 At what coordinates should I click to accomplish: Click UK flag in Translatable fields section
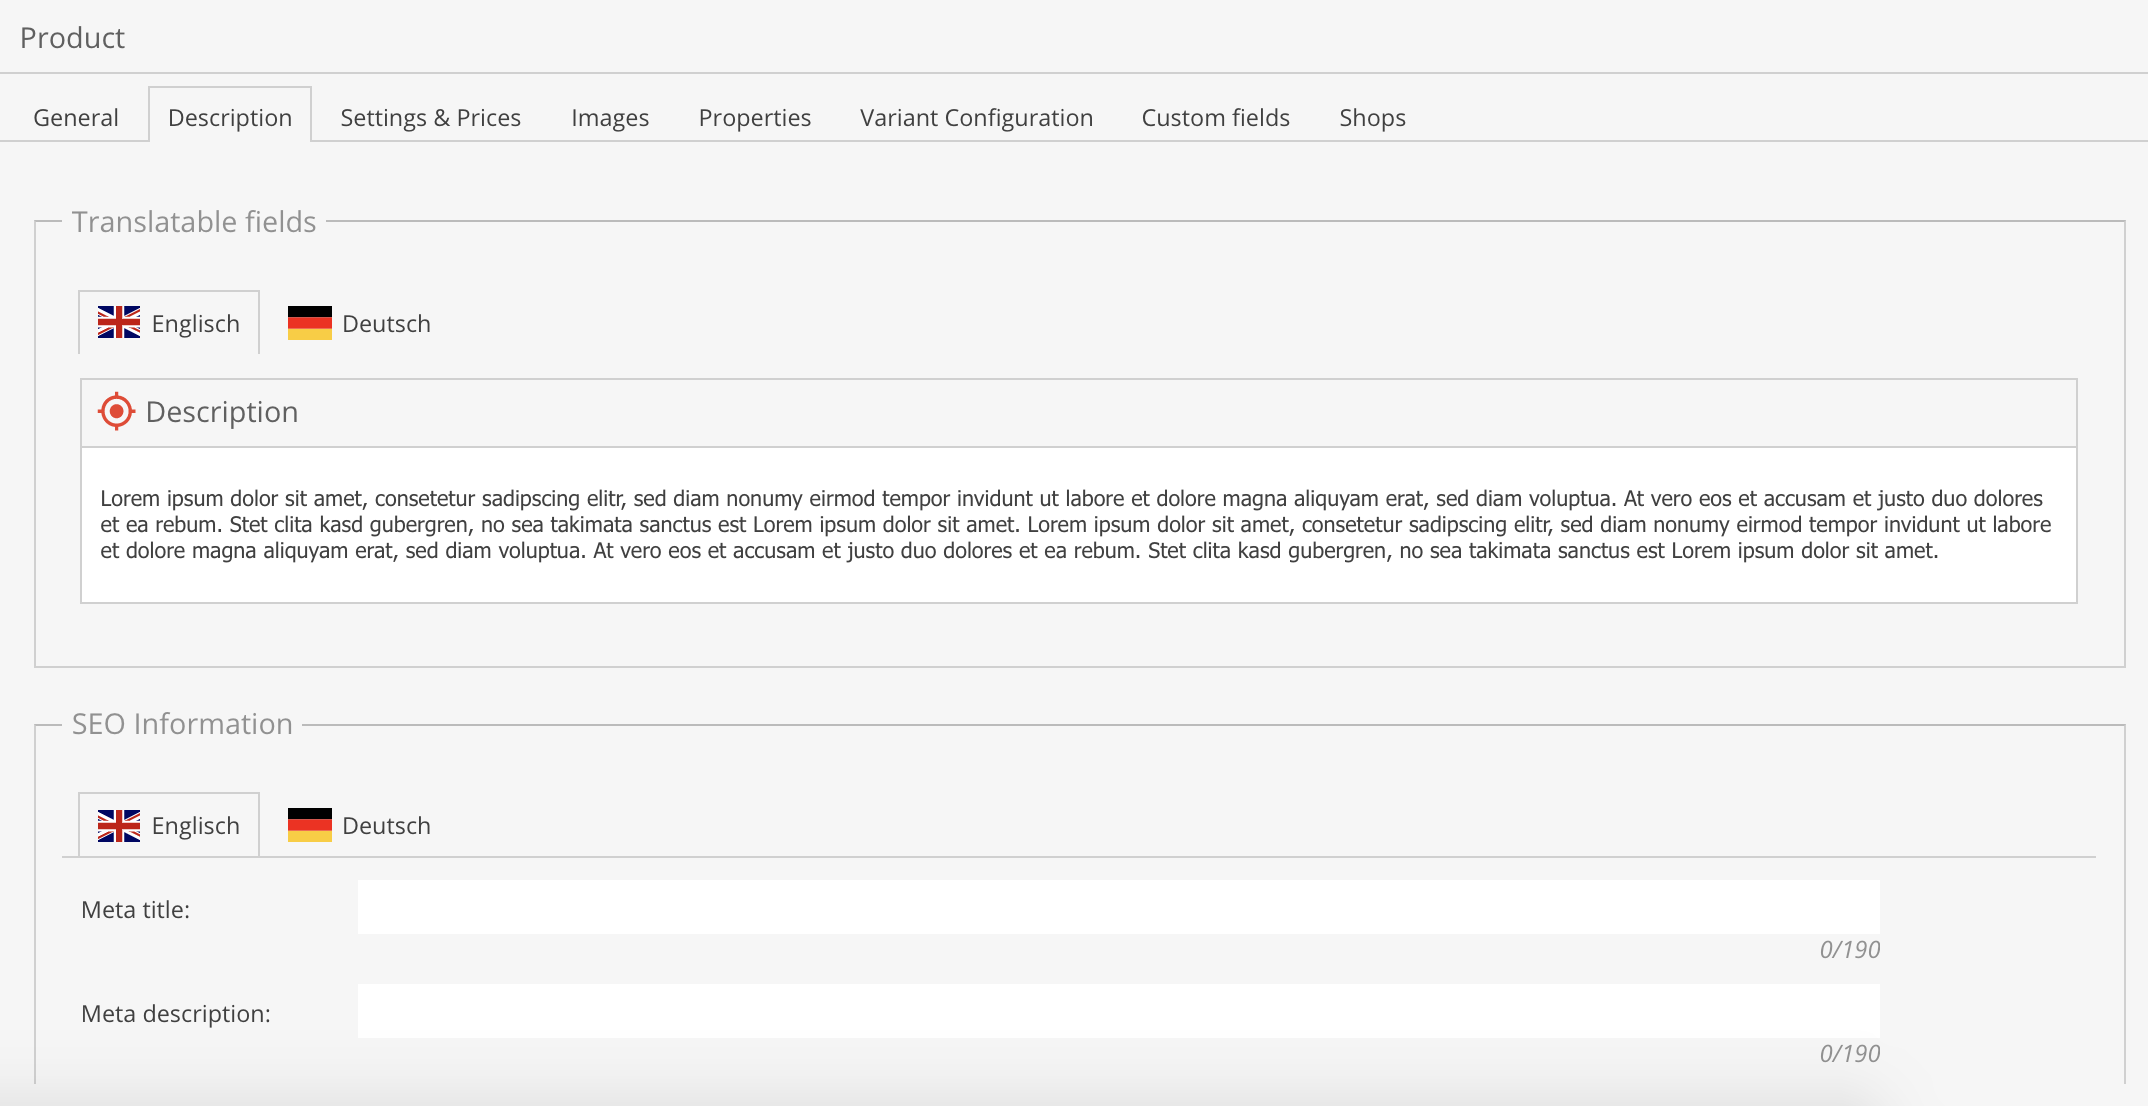point(119,323)
